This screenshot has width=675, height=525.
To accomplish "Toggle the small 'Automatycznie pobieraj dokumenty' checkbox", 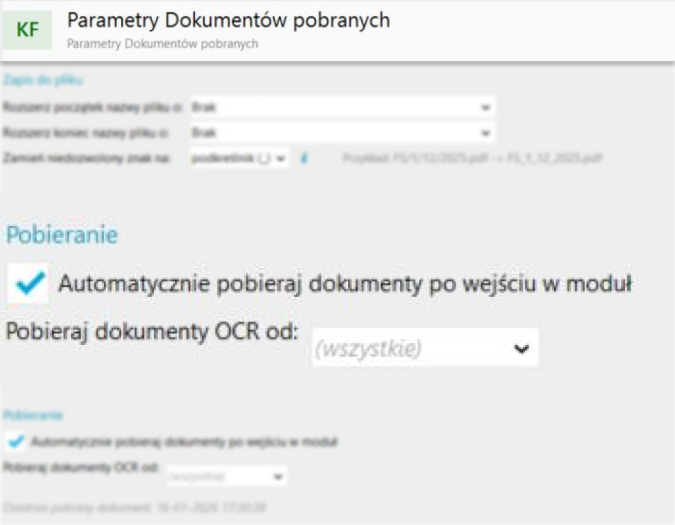I will (x=17, y=441).
